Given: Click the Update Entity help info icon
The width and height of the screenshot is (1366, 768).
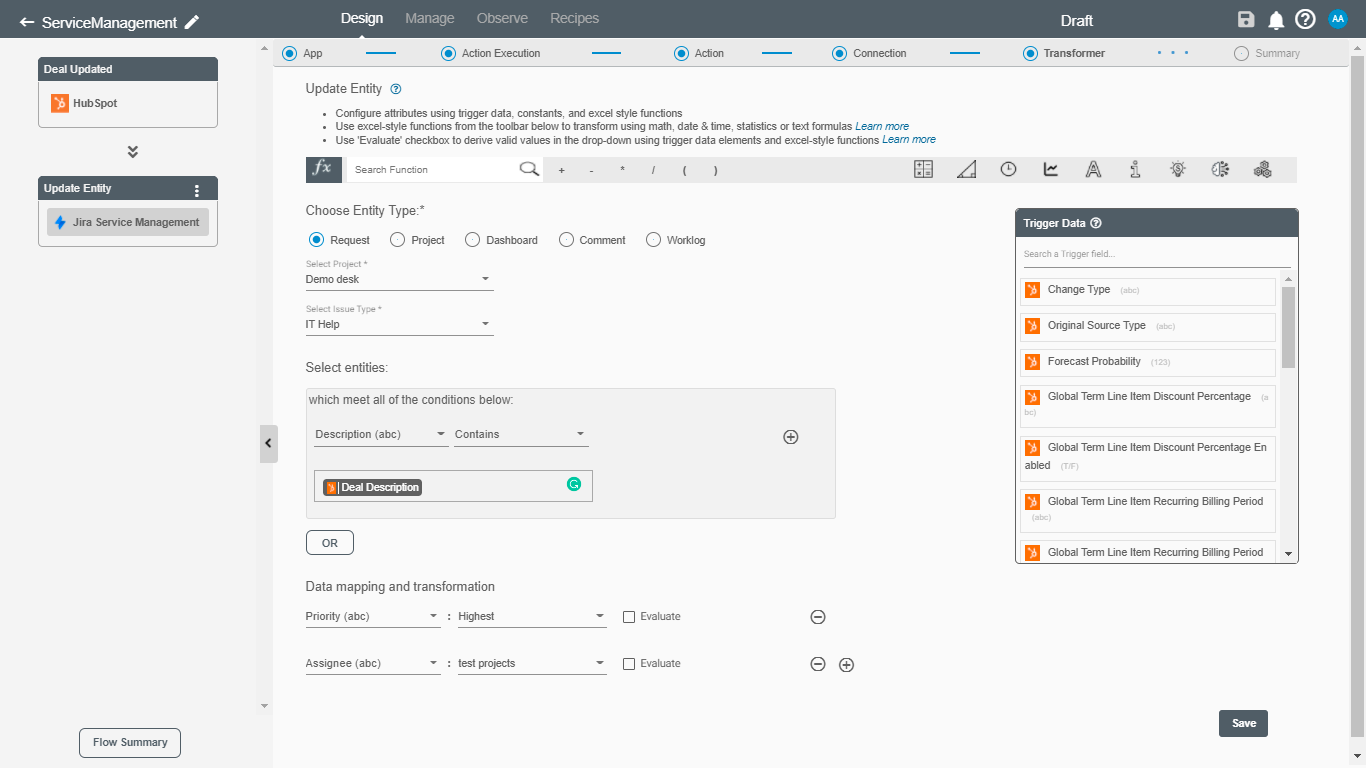Looking at the screenshot, I should coord(396,89).
